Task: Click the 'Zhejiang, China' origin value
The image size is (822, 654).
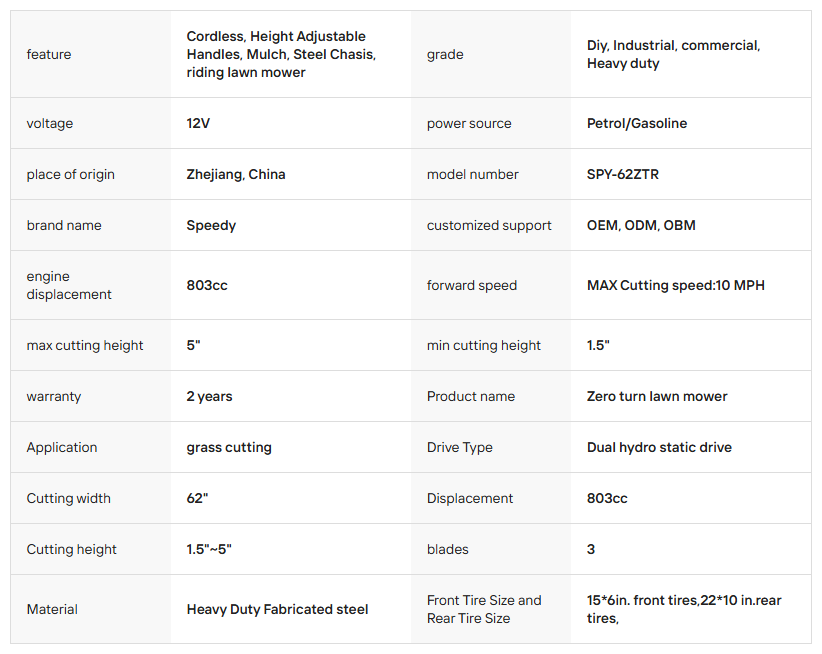Action: [236, 174]
